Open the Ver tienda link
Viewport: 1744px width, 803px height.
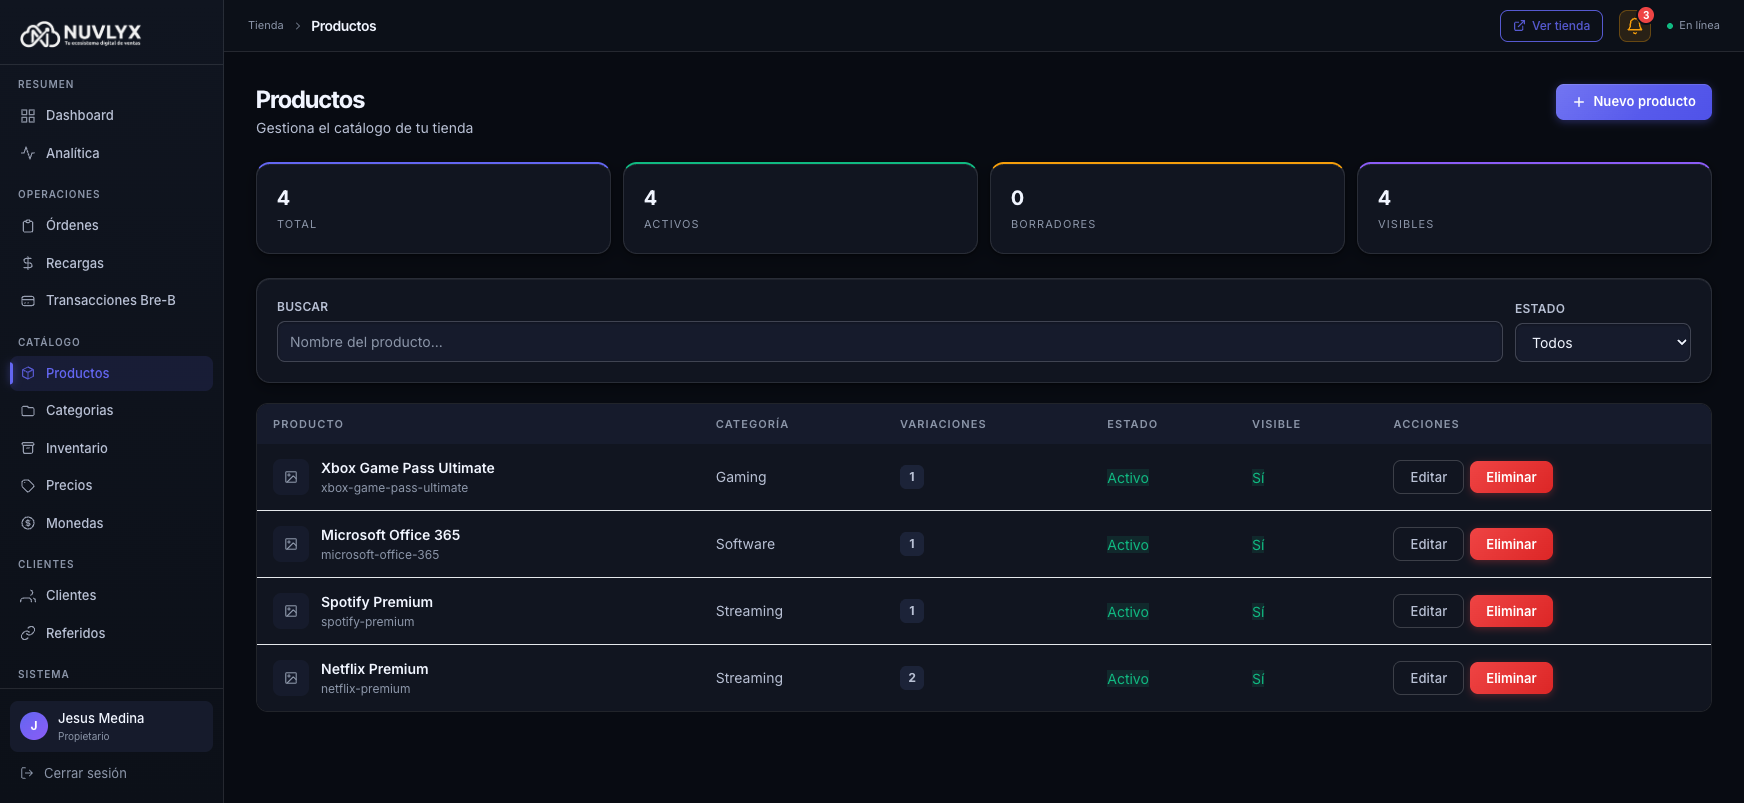click(1550, 26)
